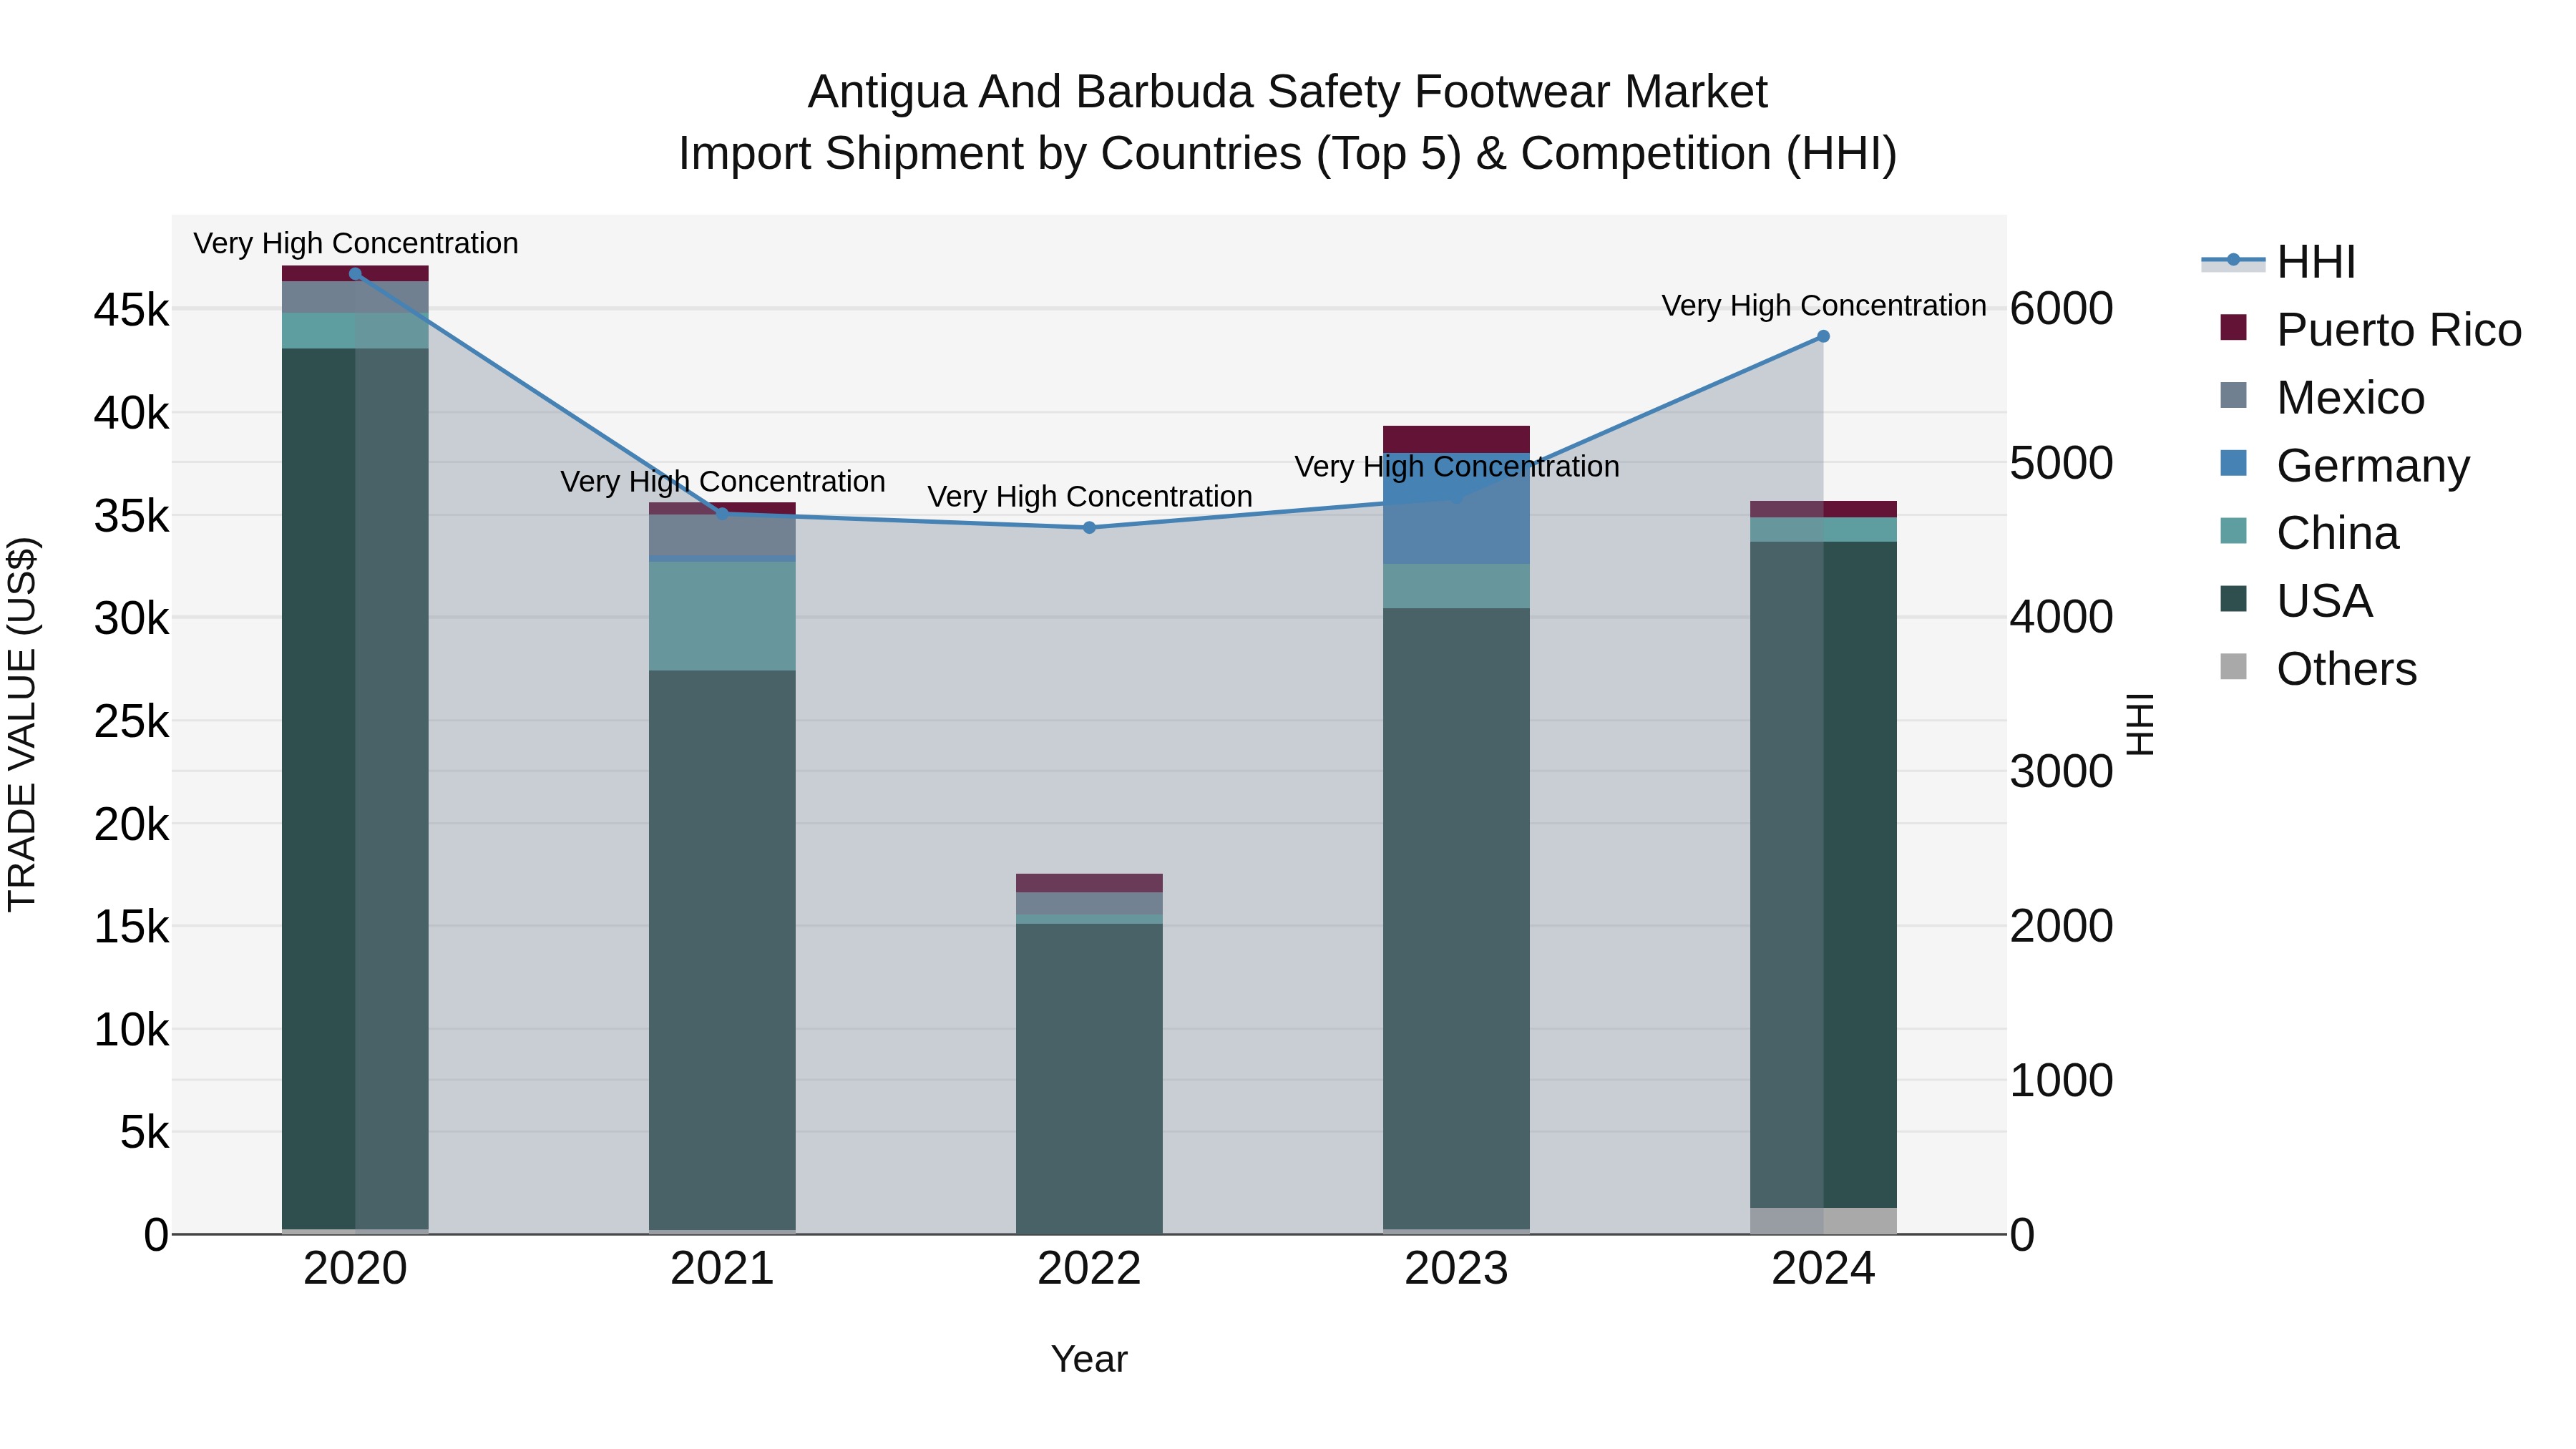Select the 2023 Puerto Rico bar segment
This screenshot has height=1449, width=2576.
1456,440
